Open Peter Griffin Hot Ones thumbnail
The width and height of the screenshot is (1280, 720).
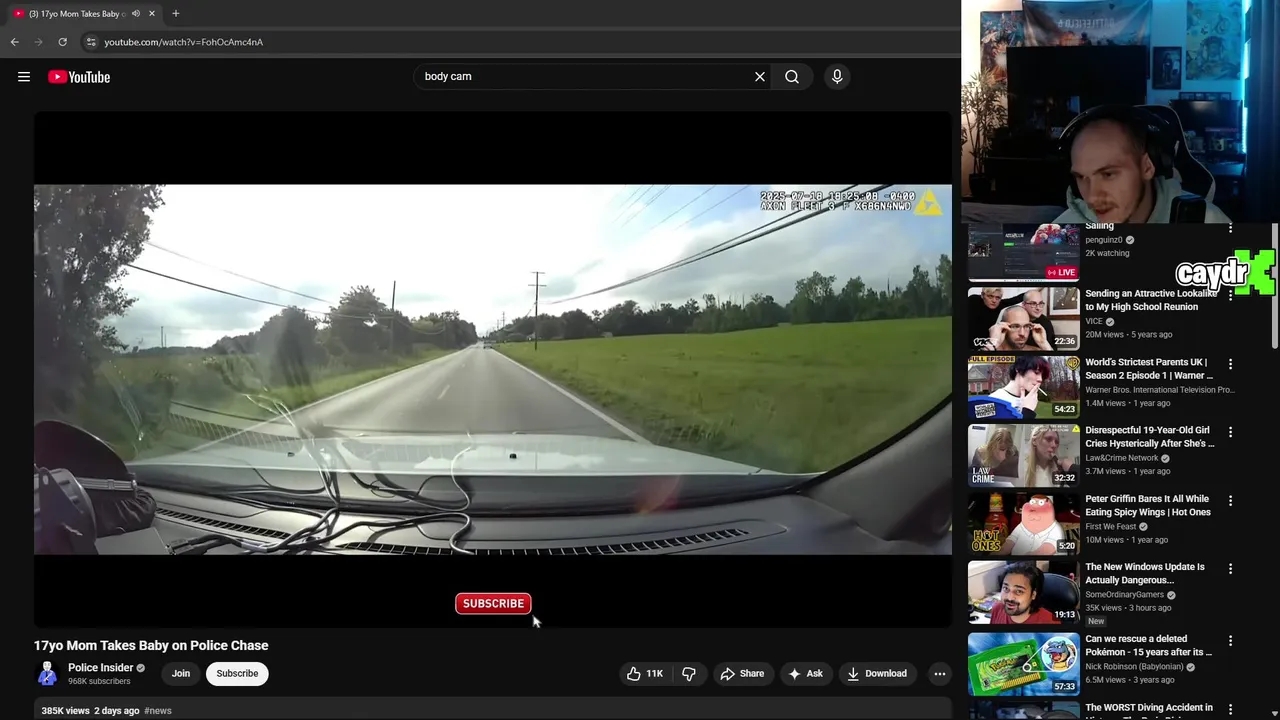click(1024, 523)
